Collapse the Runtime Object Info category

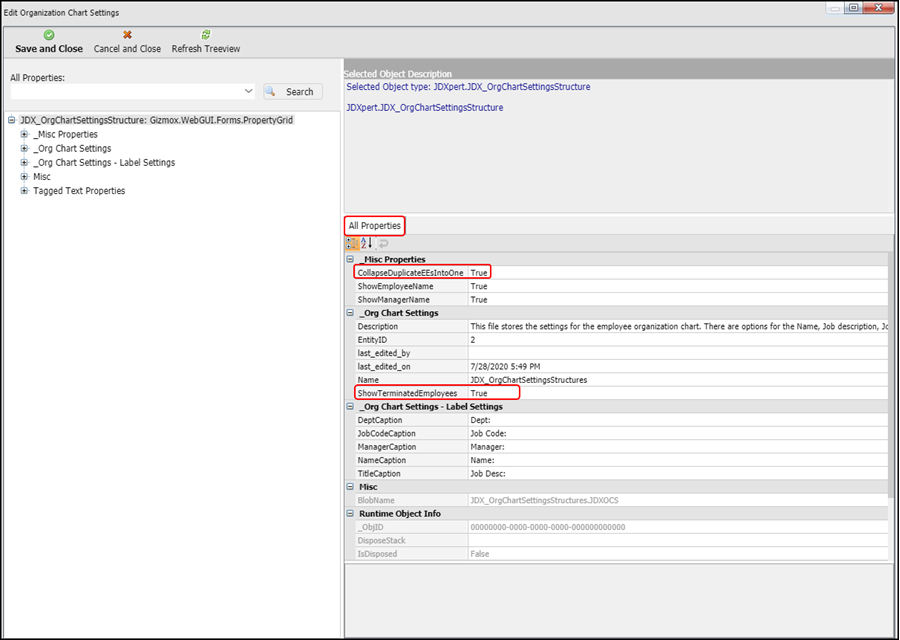tap(350, 514)
